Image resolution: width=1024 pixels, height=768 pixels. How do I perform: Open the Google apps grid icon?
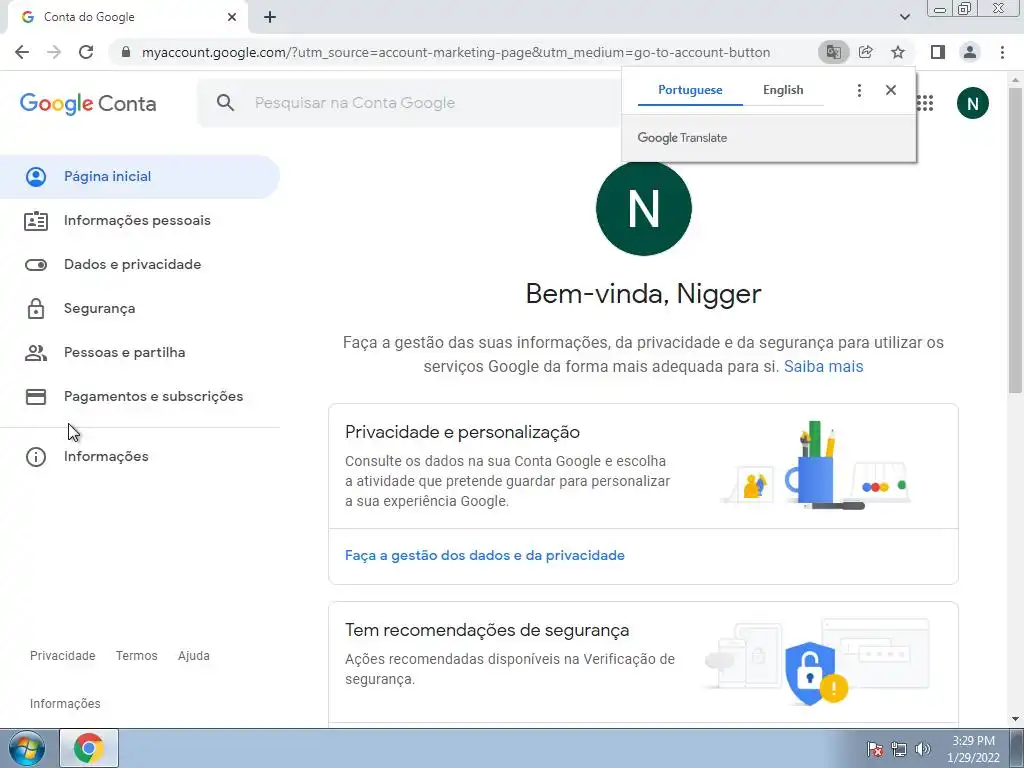point(925,103)
